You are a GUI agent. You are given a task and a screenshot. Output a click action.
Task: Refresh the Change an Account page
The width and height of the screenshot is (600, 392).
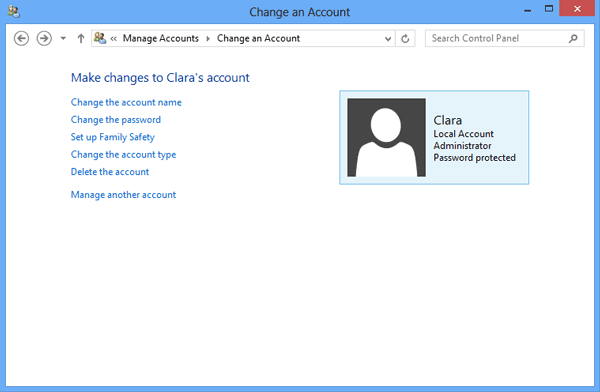(405, 39)
